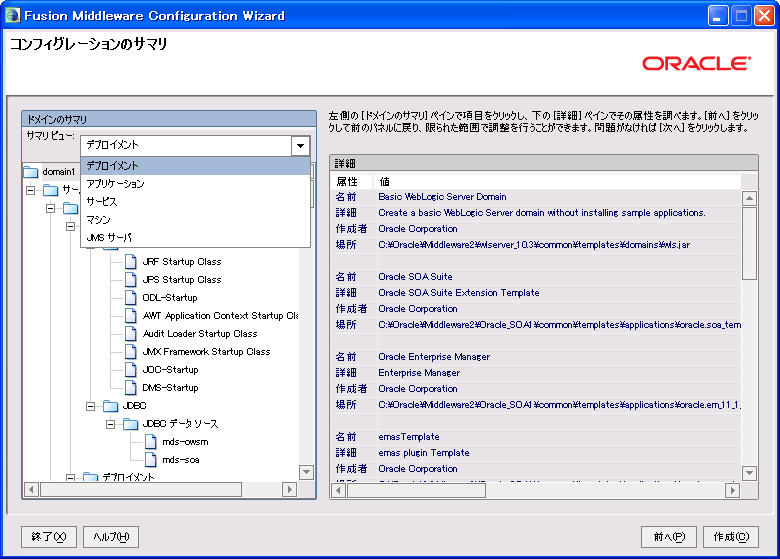This screenshot has height=559, width=780.
Task: Click the ヘルプ(H) button
Action: click(x=111, y=537)
